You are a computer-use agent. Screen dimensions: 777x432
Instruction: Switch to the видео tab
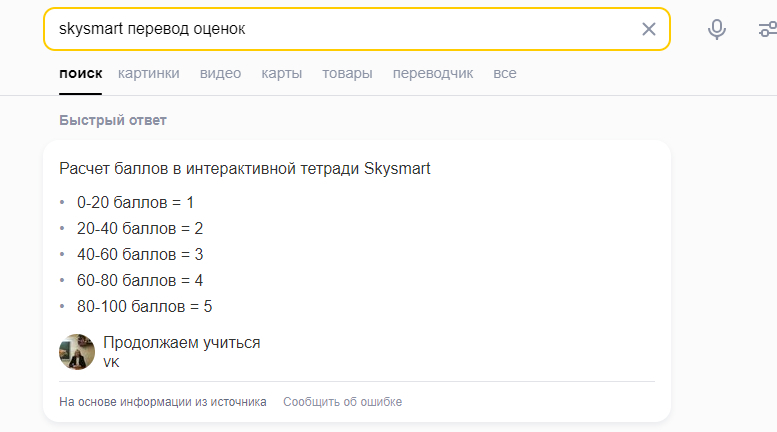220,73
